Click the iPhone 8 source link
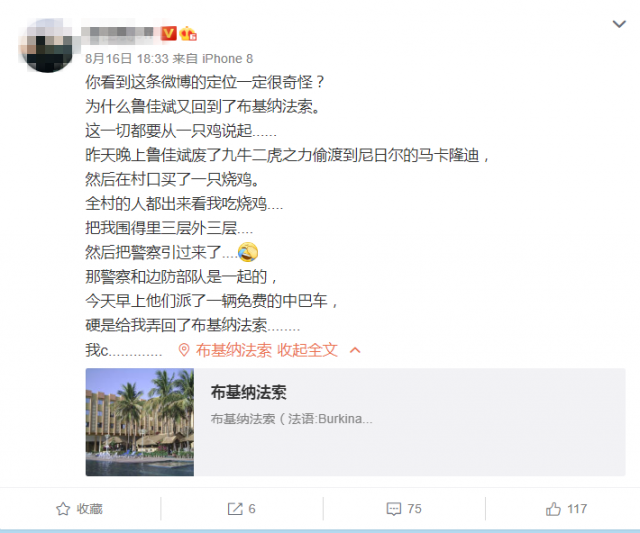The image size is (640, 533). pyautogui.click(x=227, y=59)
